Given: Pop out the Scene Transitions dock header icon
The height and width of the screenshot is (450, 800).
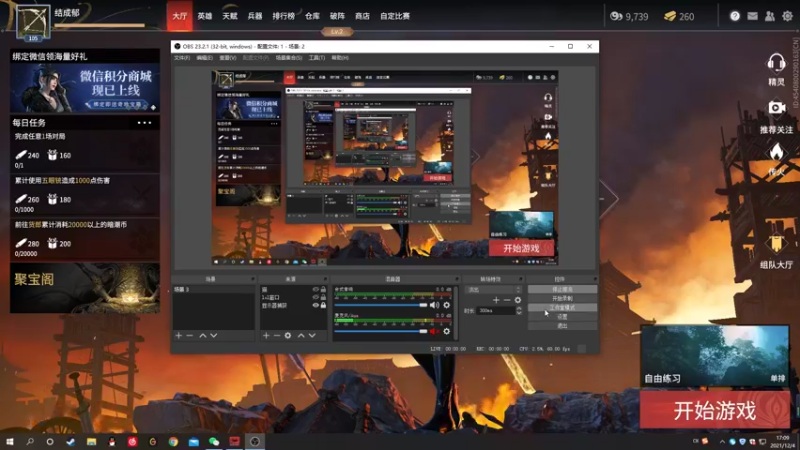Looking at the screenshot, I should tap(521, 279).
